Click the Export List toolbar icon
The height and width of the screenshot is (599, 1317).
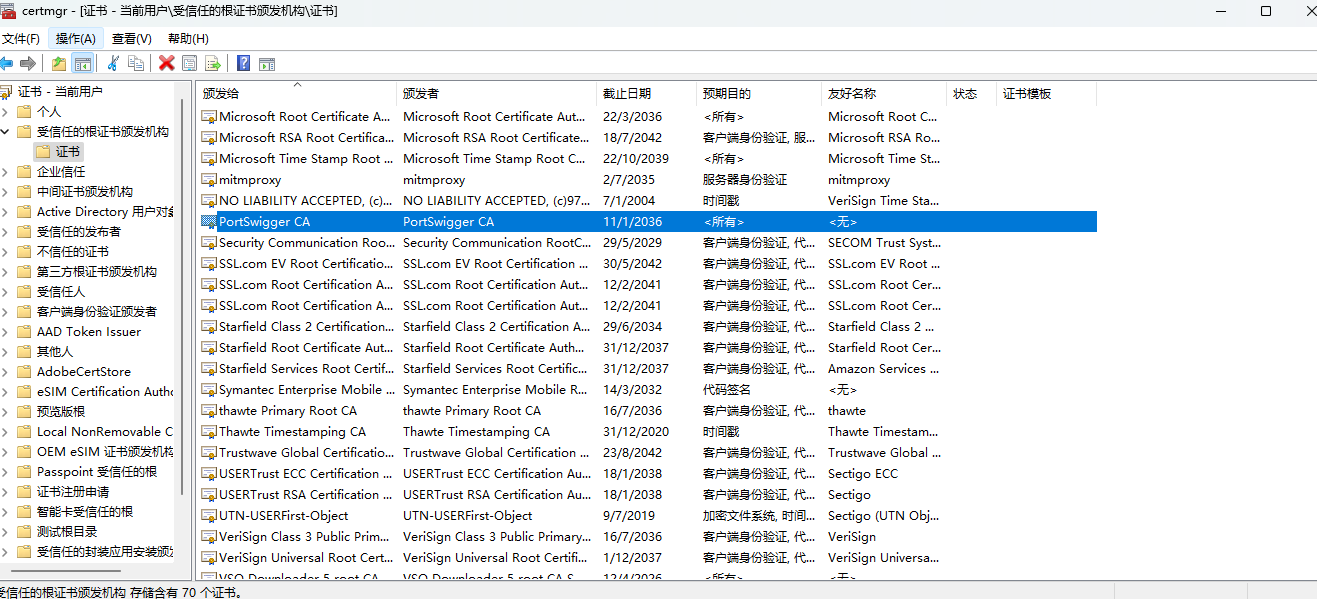click(212, 64)
